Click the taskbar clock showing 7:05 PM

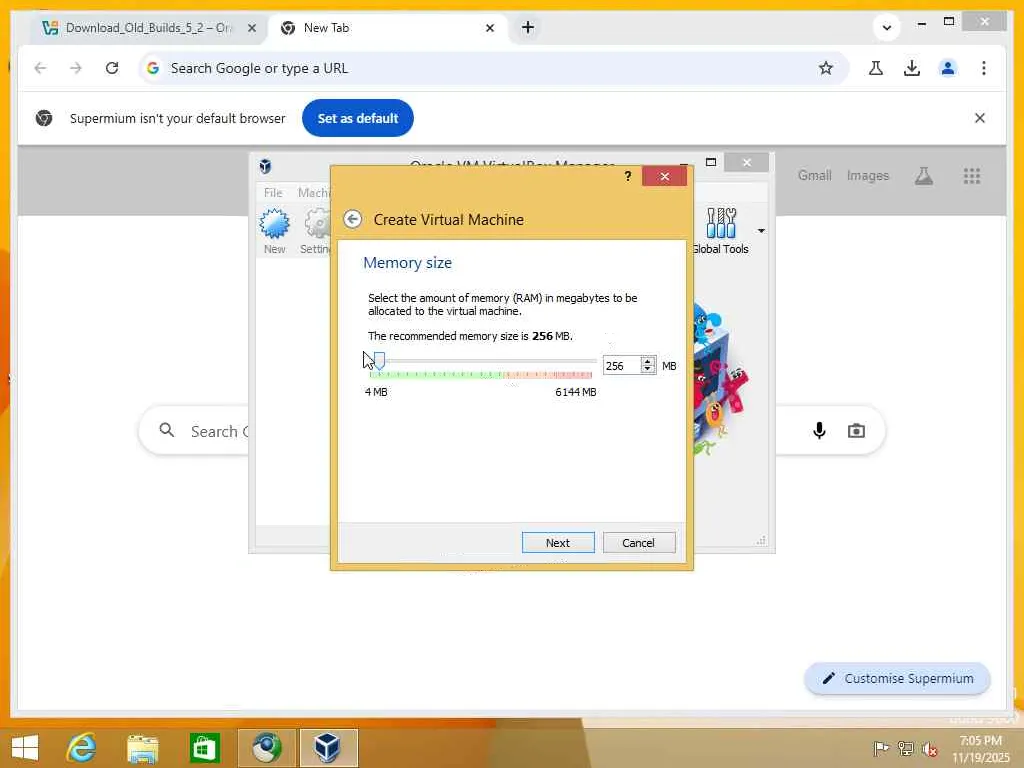[980, 748]
